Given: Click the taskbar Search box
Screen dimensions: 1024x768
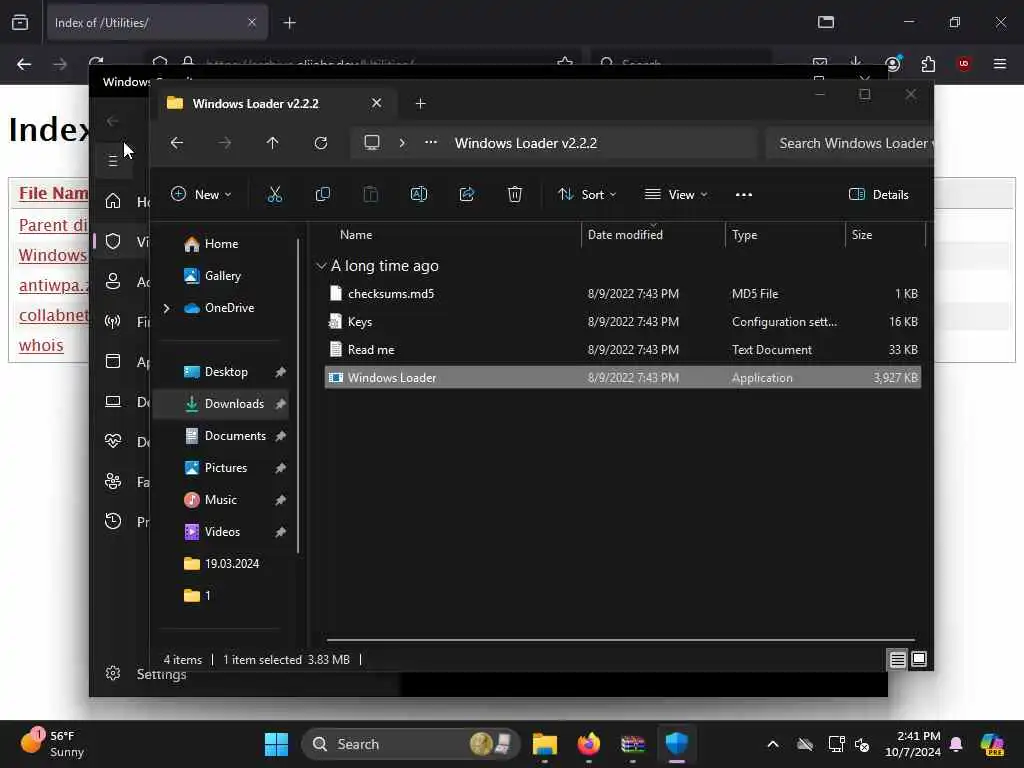Looking at the screenshot, I should pos(411,744).
